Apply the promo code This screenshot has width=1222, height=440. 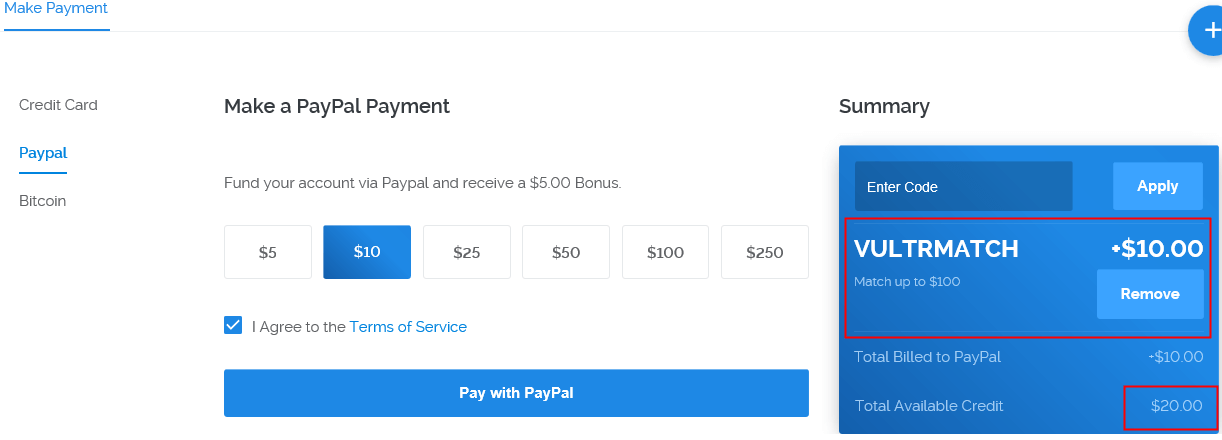(x=1158, y=187)
